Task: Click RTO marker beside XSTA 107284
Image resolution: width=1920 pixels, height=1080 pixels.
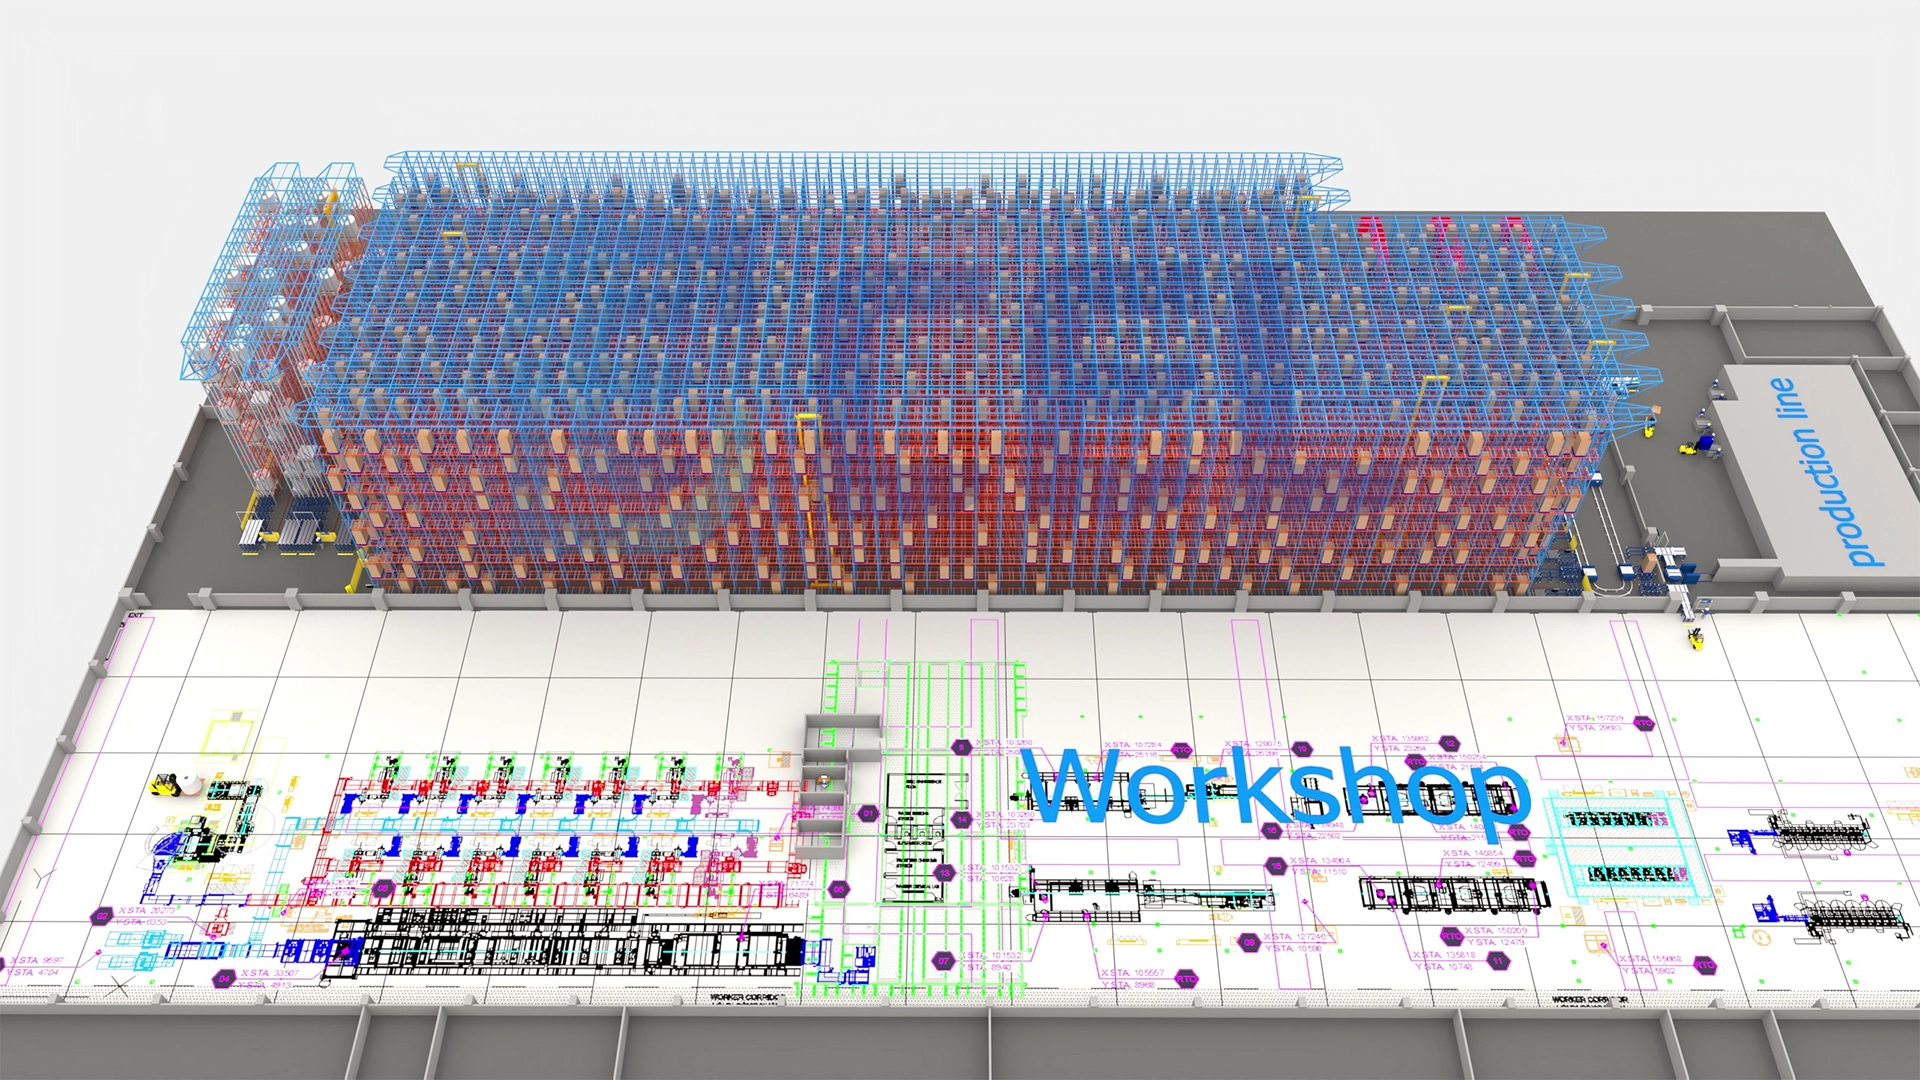Action: pos(1181,750)
